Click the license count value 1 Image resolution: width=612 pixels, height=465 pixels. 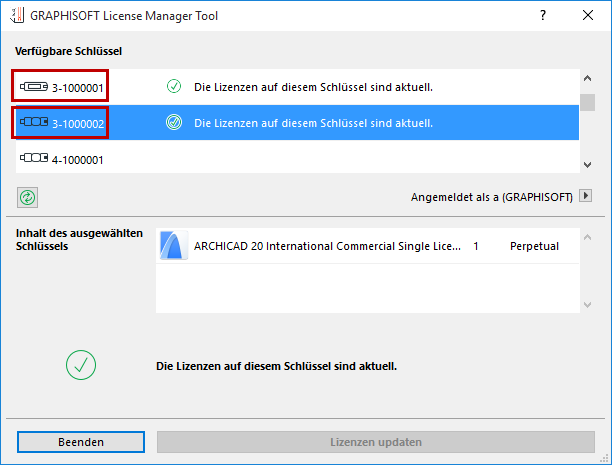(476, 246)
